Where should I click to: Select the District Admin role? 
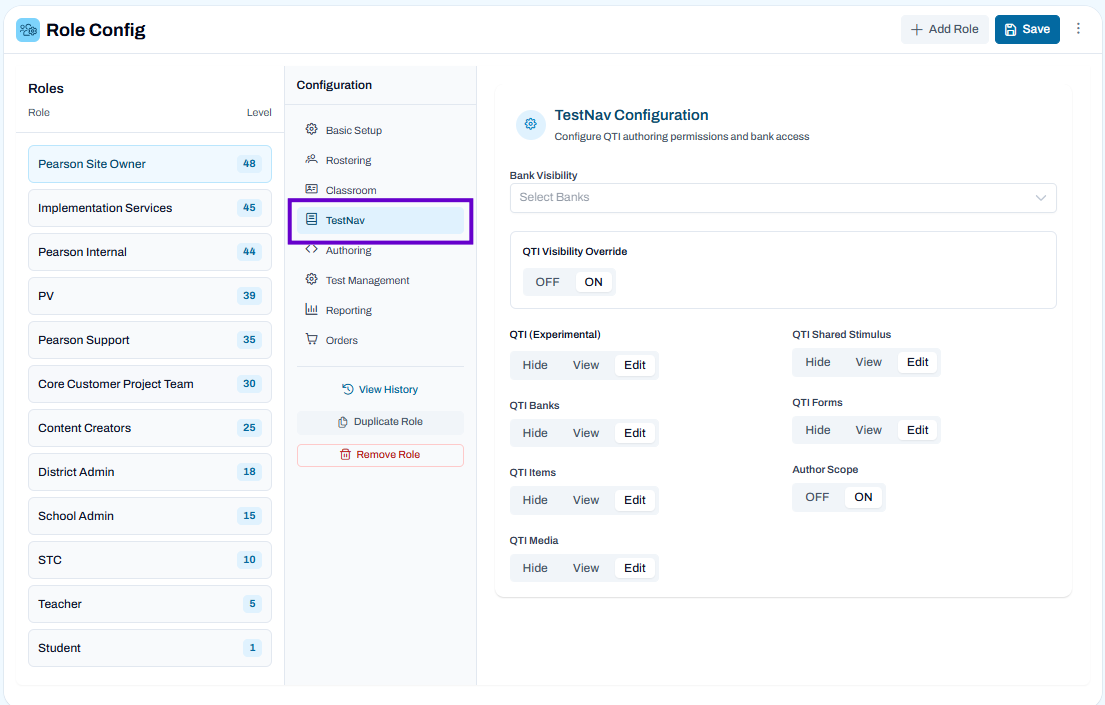pos(149,472)
